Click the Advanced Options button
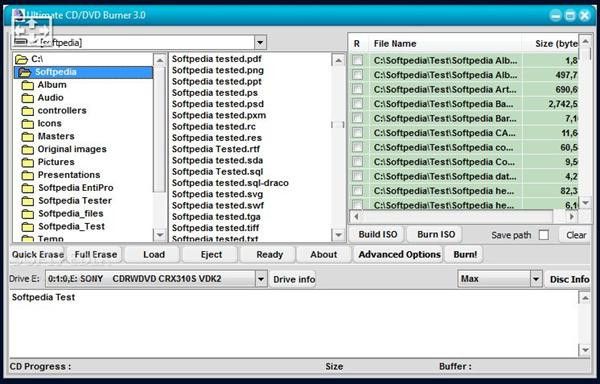 tap(399, 255)
